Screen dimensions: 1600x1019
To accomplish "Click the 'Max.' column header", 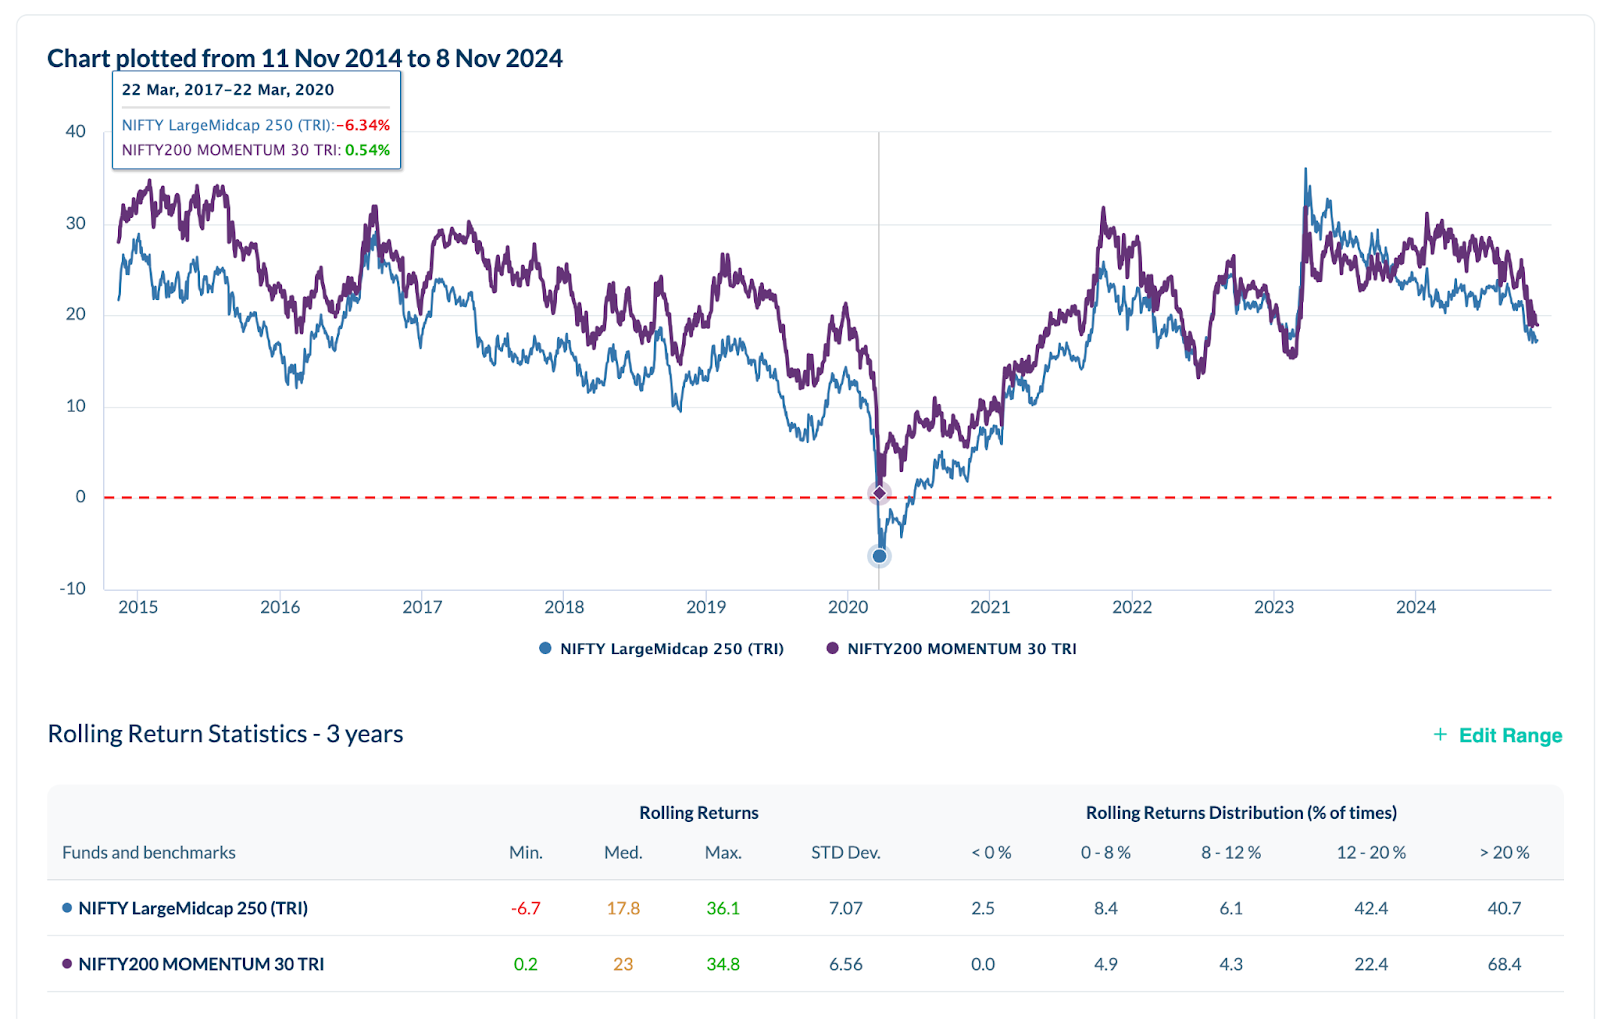I will point(723,853).
